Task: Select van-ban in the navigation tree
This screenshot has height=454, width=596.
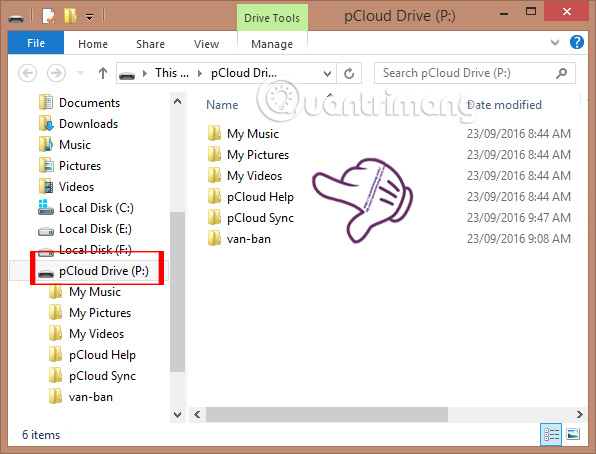Action: [x=91, y=397]
